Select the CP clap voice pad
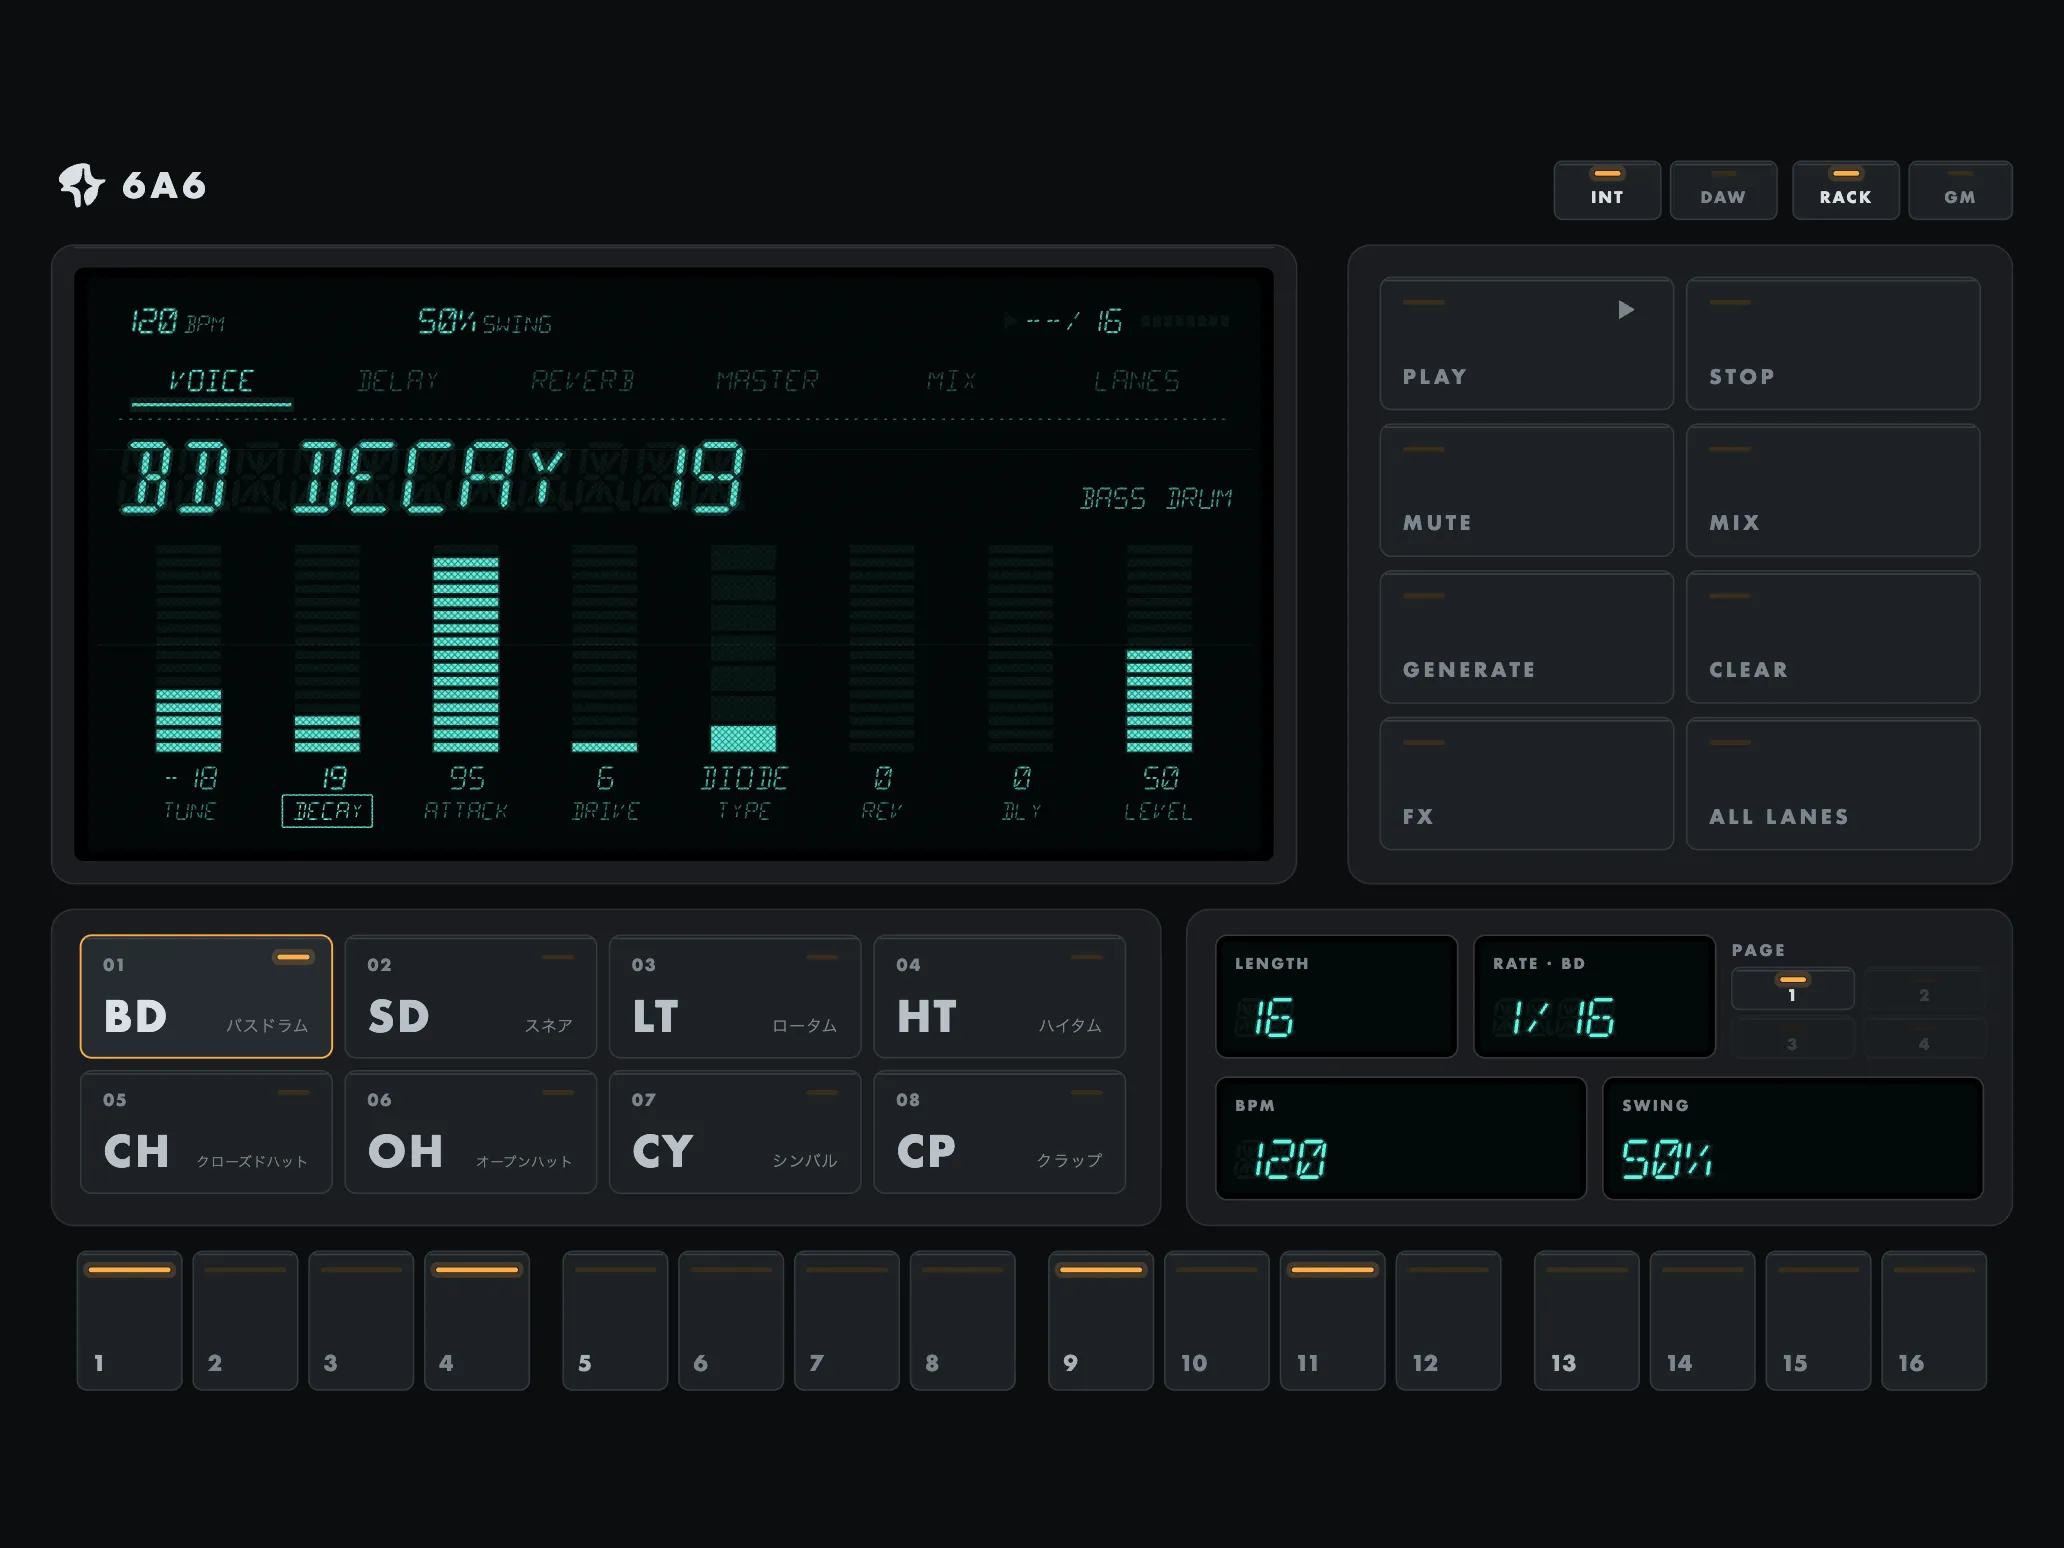This screenshot has width=2064, height=1548. 999,1132
